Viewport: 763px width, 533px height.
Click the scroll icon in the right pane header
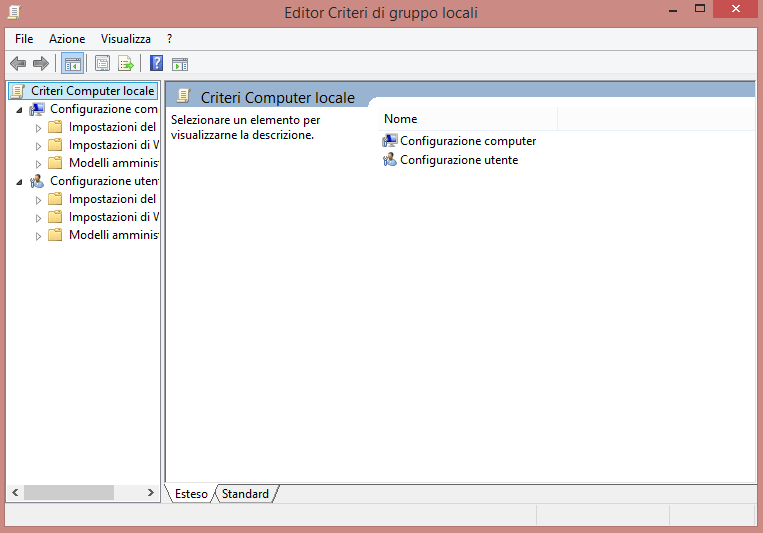(x=183, y=96)
